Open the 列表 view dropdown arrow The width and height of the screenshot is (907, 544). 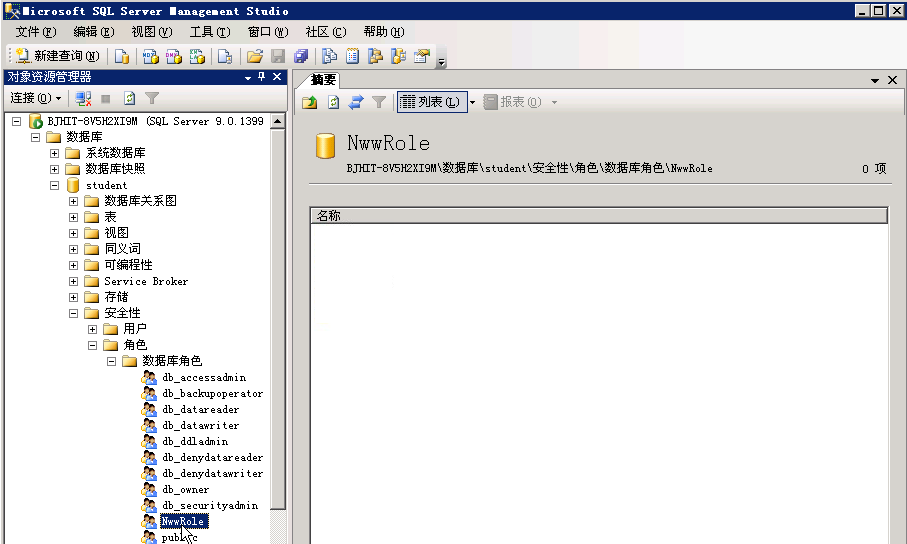tap(472, 102)
